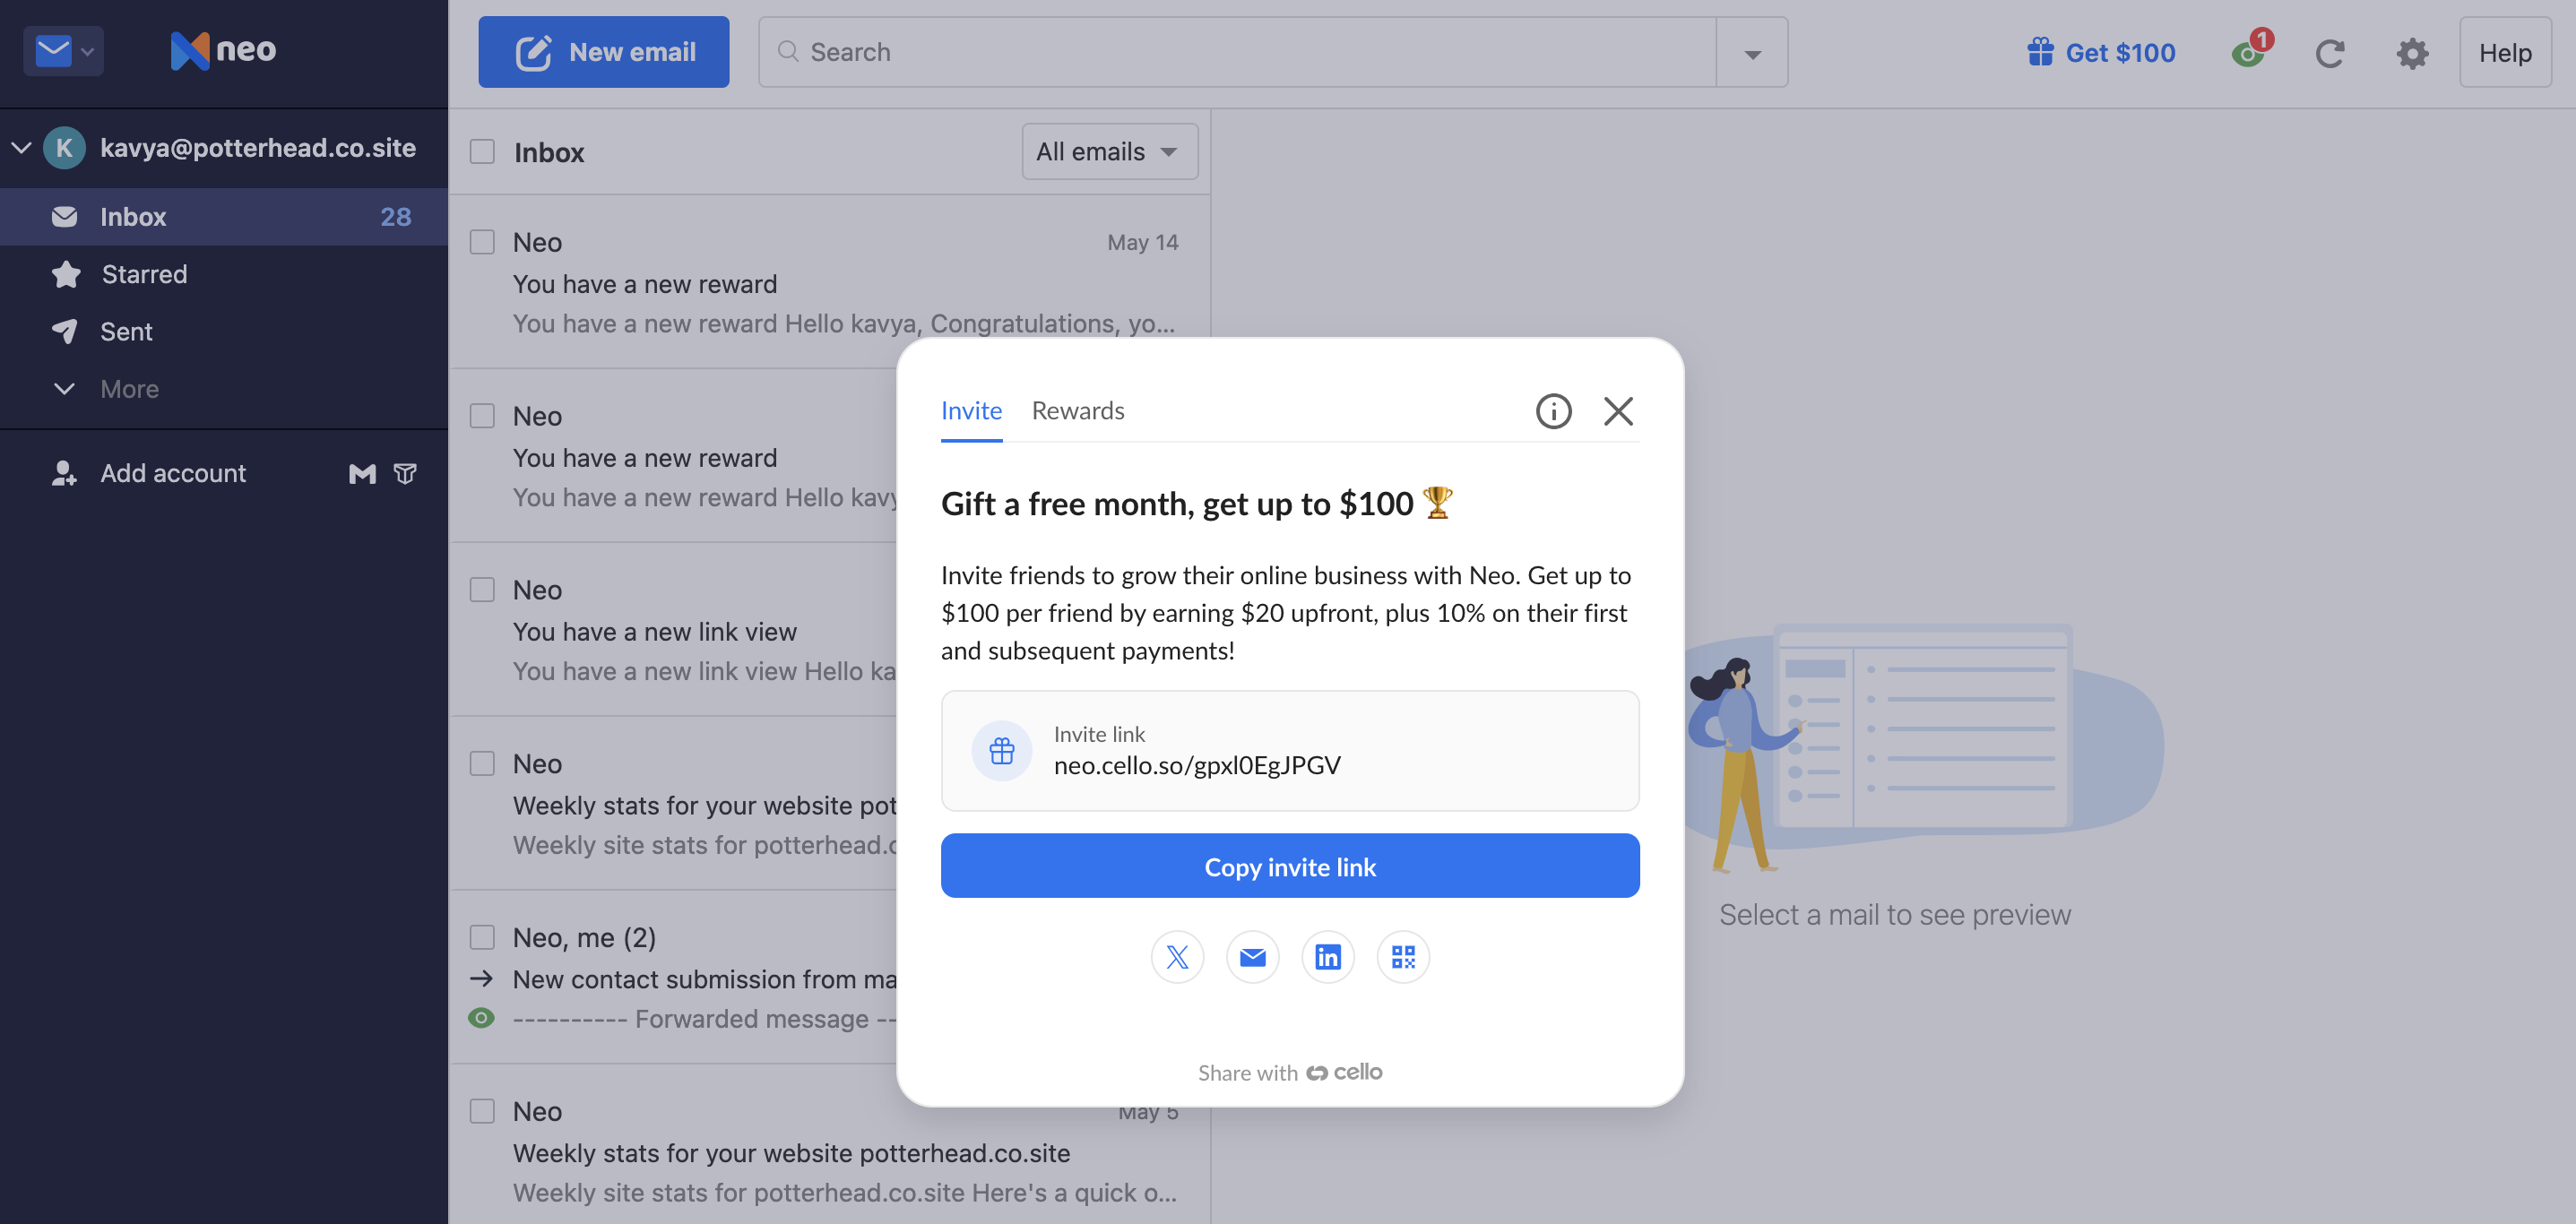Share invite via LinkedIn icon

point(1327,957)
